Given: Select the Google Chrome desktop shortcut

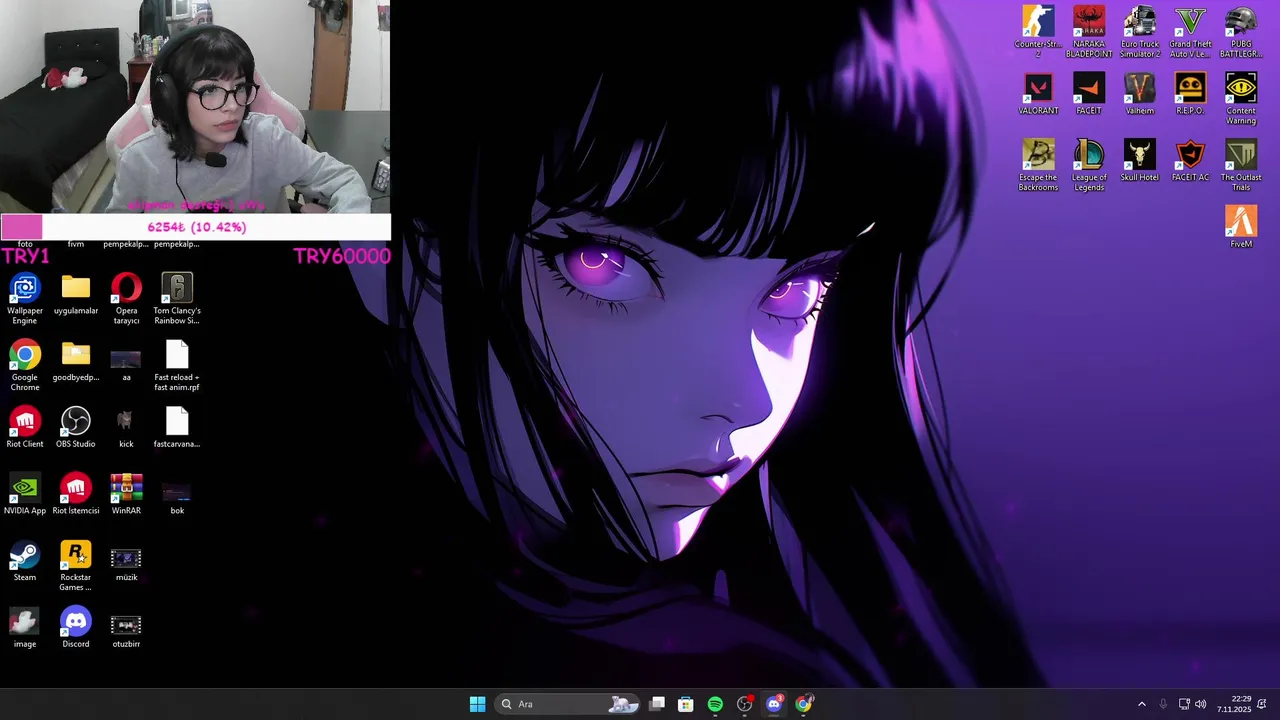Looking at the screenshot, I should pos(25,366).
